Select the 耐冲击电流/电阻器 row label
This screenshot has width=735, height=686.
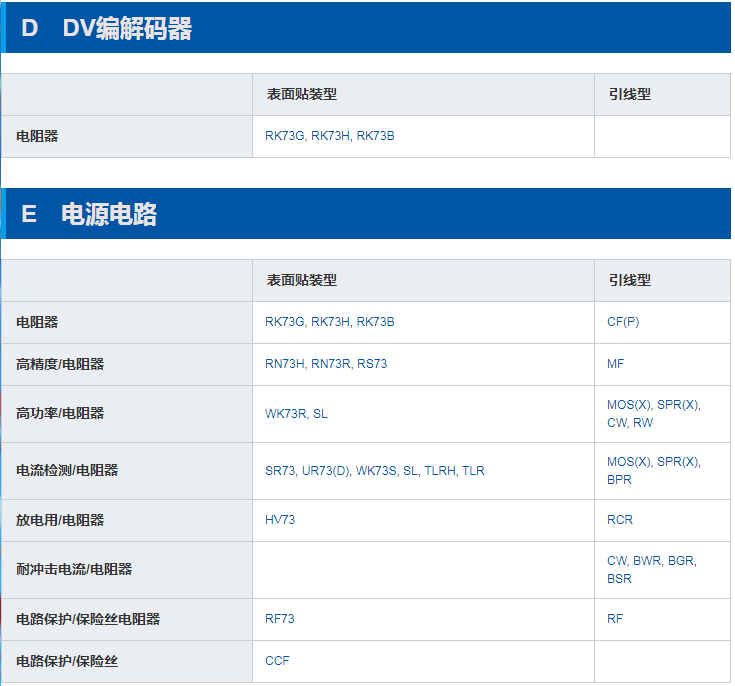[x=74, y=570]
